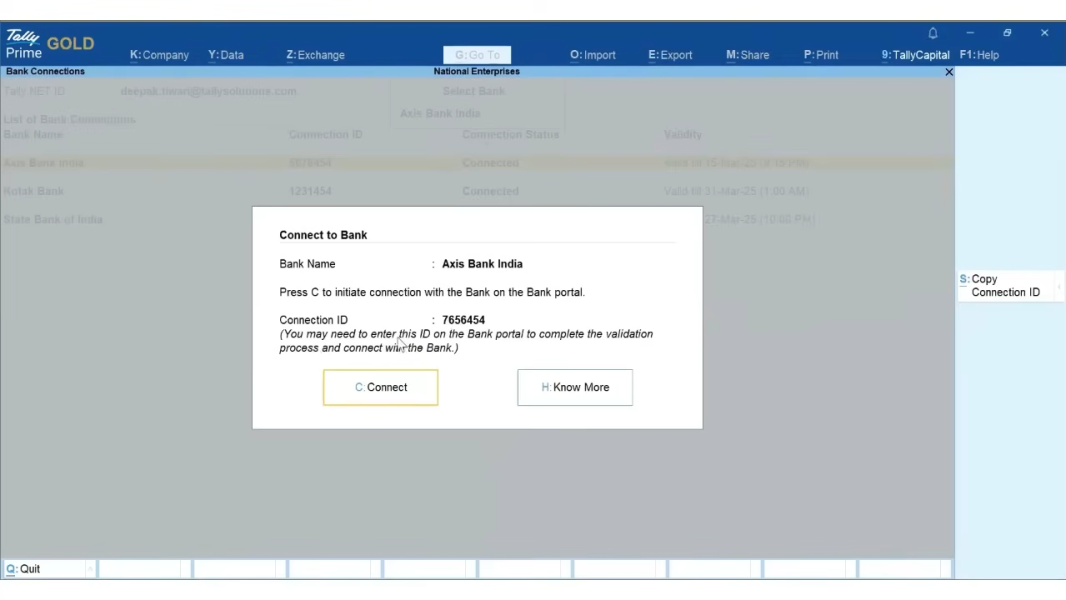Click the 'Connected' status of Axis Bank India row
This screenshot has width=1066, height=600.
click(490, 163)
